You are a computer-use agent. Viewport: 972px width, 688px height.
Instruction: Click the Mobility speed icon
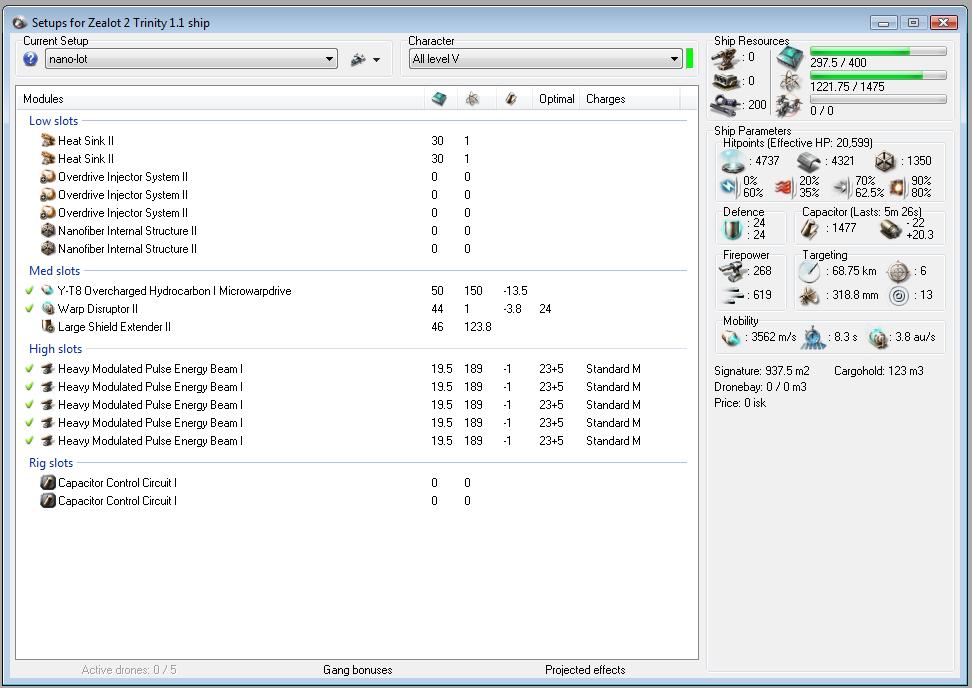click(x=731, y=338)
